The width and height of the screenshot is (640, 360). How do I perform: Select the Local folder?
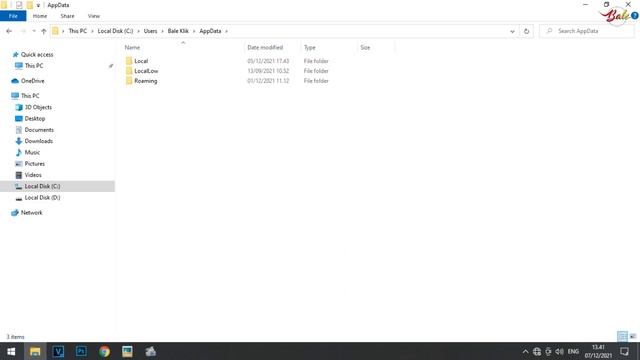tap(141, 61)
